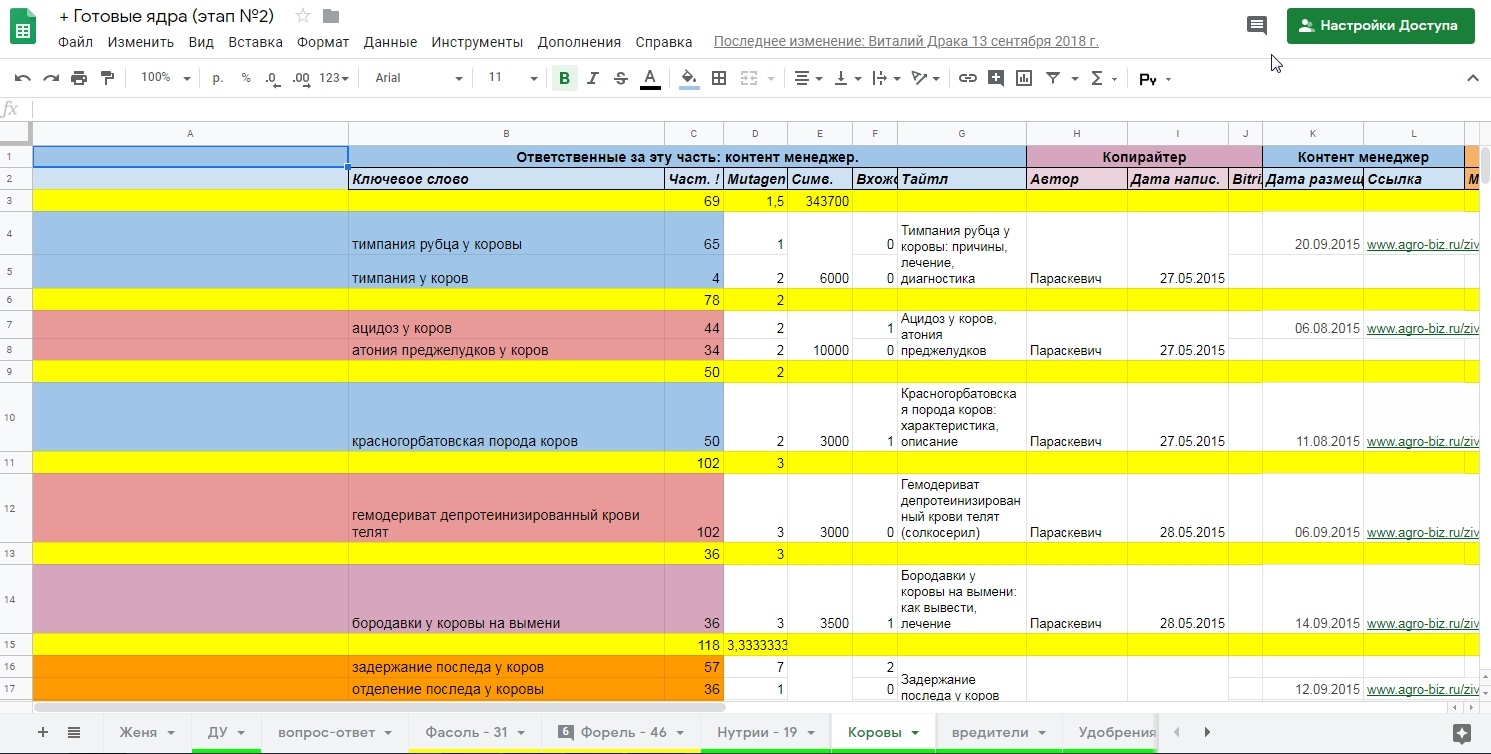Click the Redo arrow in the toolbar
The height and width of the screenshot is (754, 1491).
(x=50, y=78)
